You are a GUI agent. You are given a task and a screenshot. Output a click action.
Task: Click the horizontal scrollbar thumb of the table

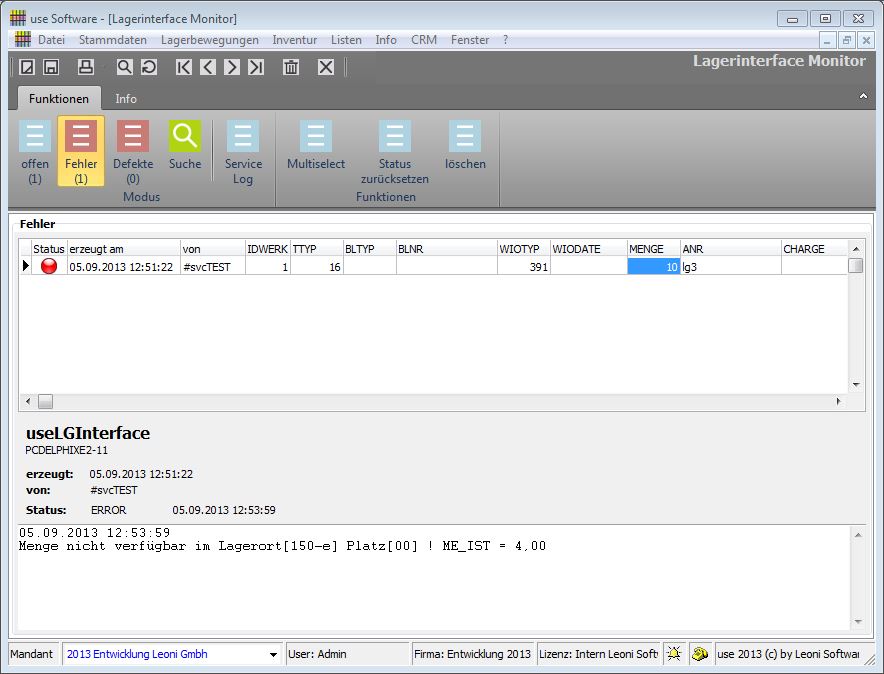pos(45,401)
